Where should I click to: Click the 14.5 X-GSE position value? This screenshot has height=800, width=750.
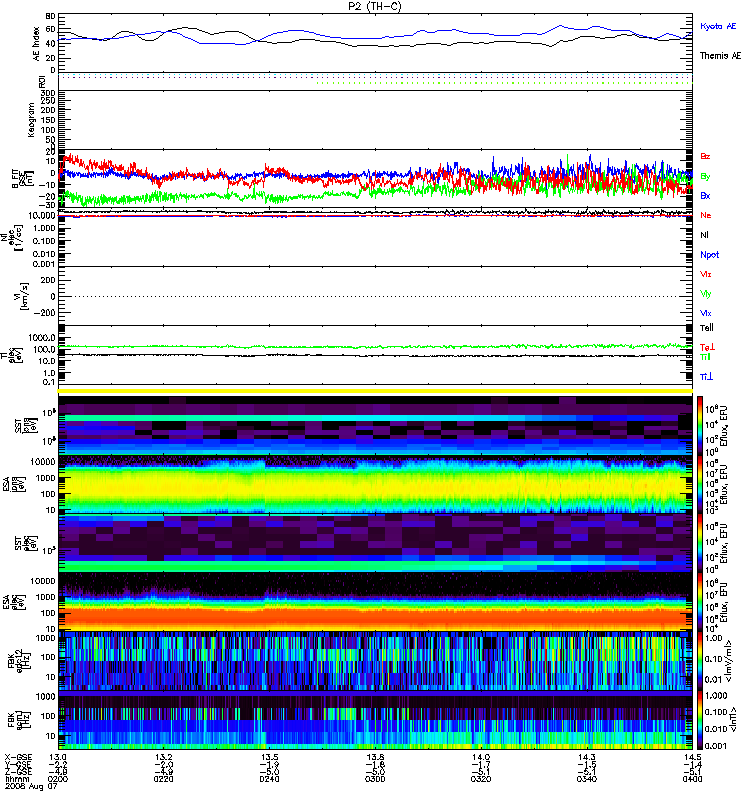(x=692, y=757)
